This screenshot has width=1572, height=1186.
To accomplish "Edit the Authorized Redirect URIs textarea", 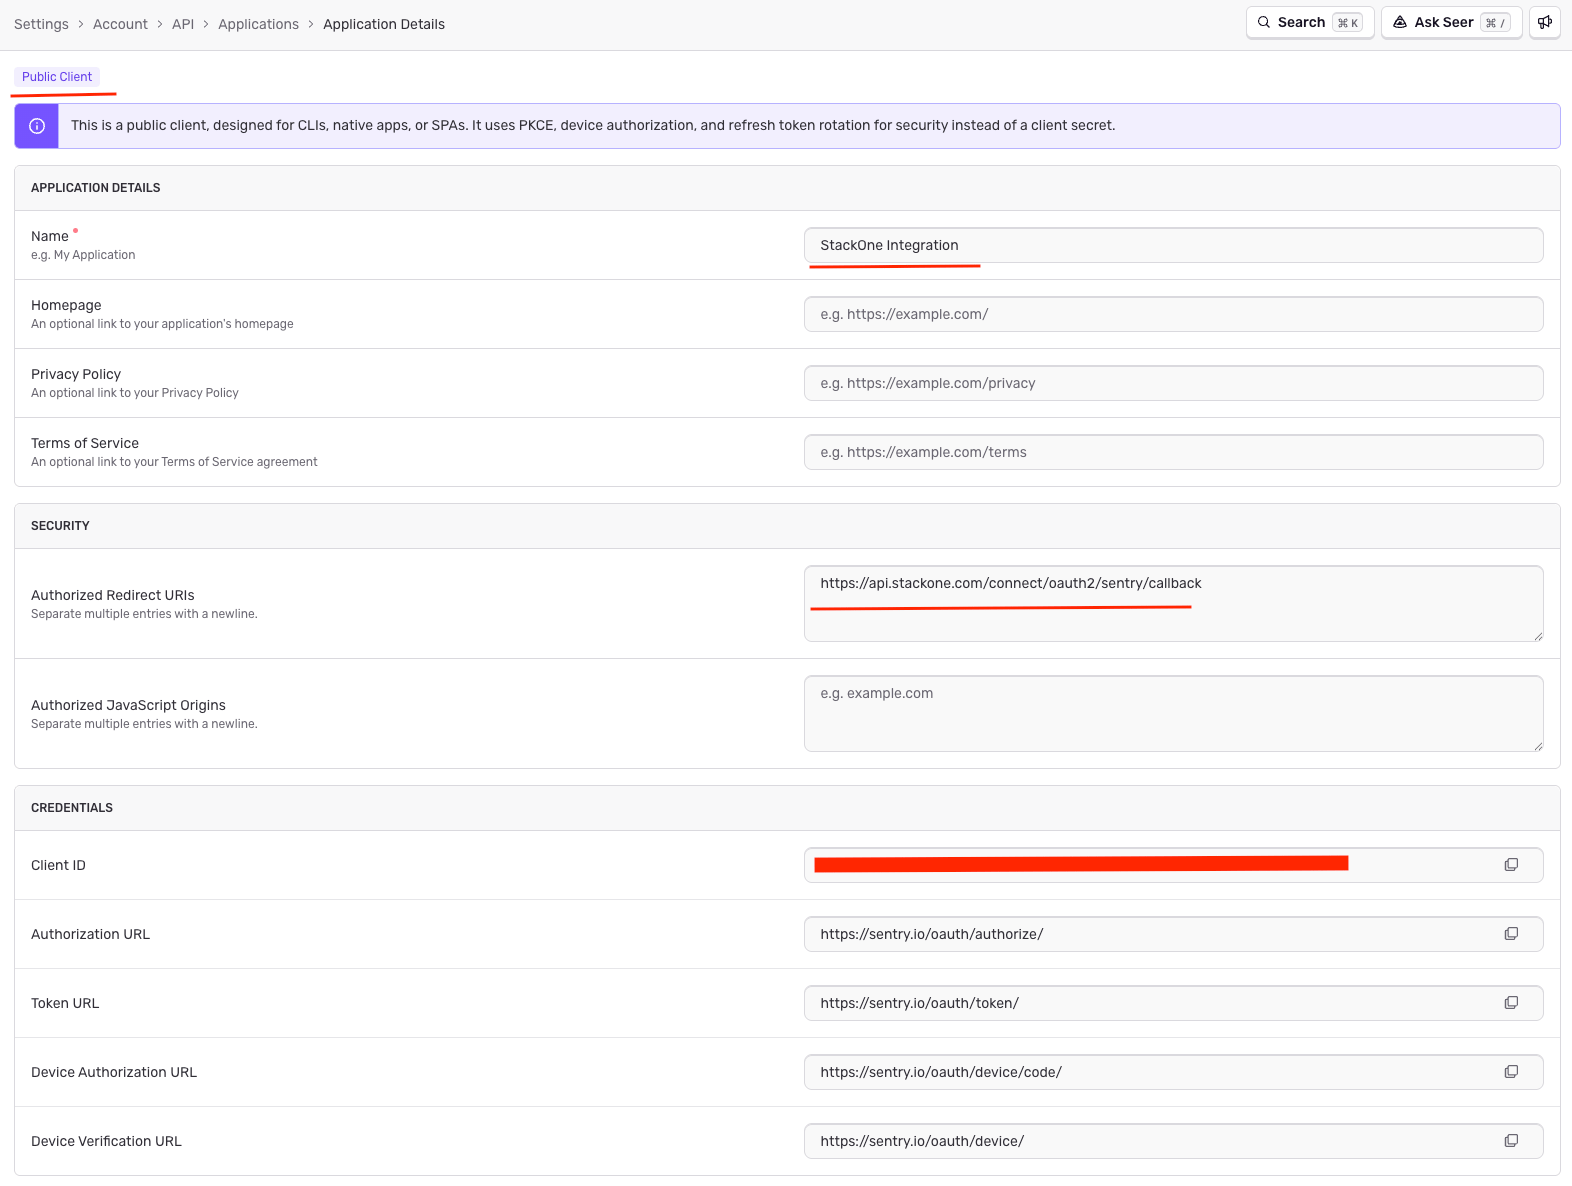I will pyautogui.click(x=1173, y=604).
